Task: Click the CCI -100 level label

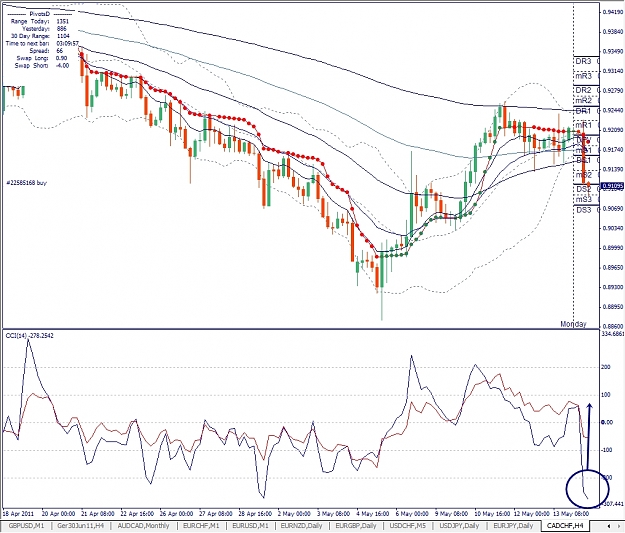Action: [606, 450]
